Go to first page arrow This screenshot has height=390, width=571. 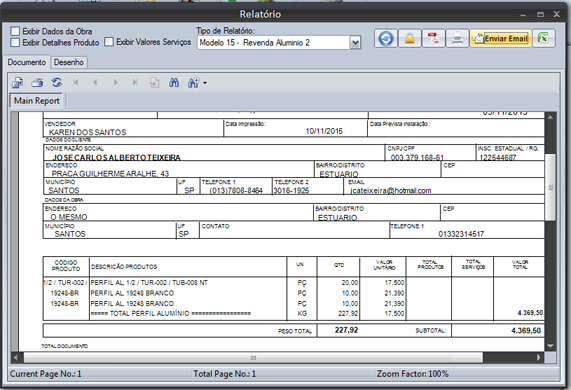click(76, 83)
